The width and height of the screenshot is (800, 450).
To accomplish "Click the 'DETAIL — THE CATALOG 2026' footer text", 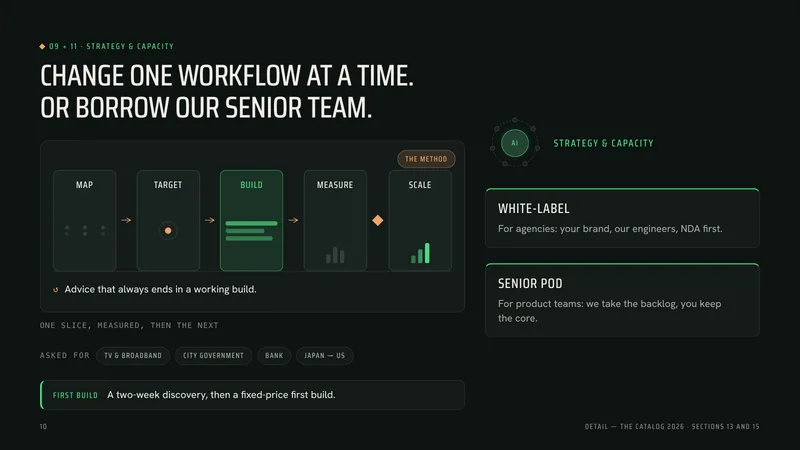I will click(x=672, y=427).
